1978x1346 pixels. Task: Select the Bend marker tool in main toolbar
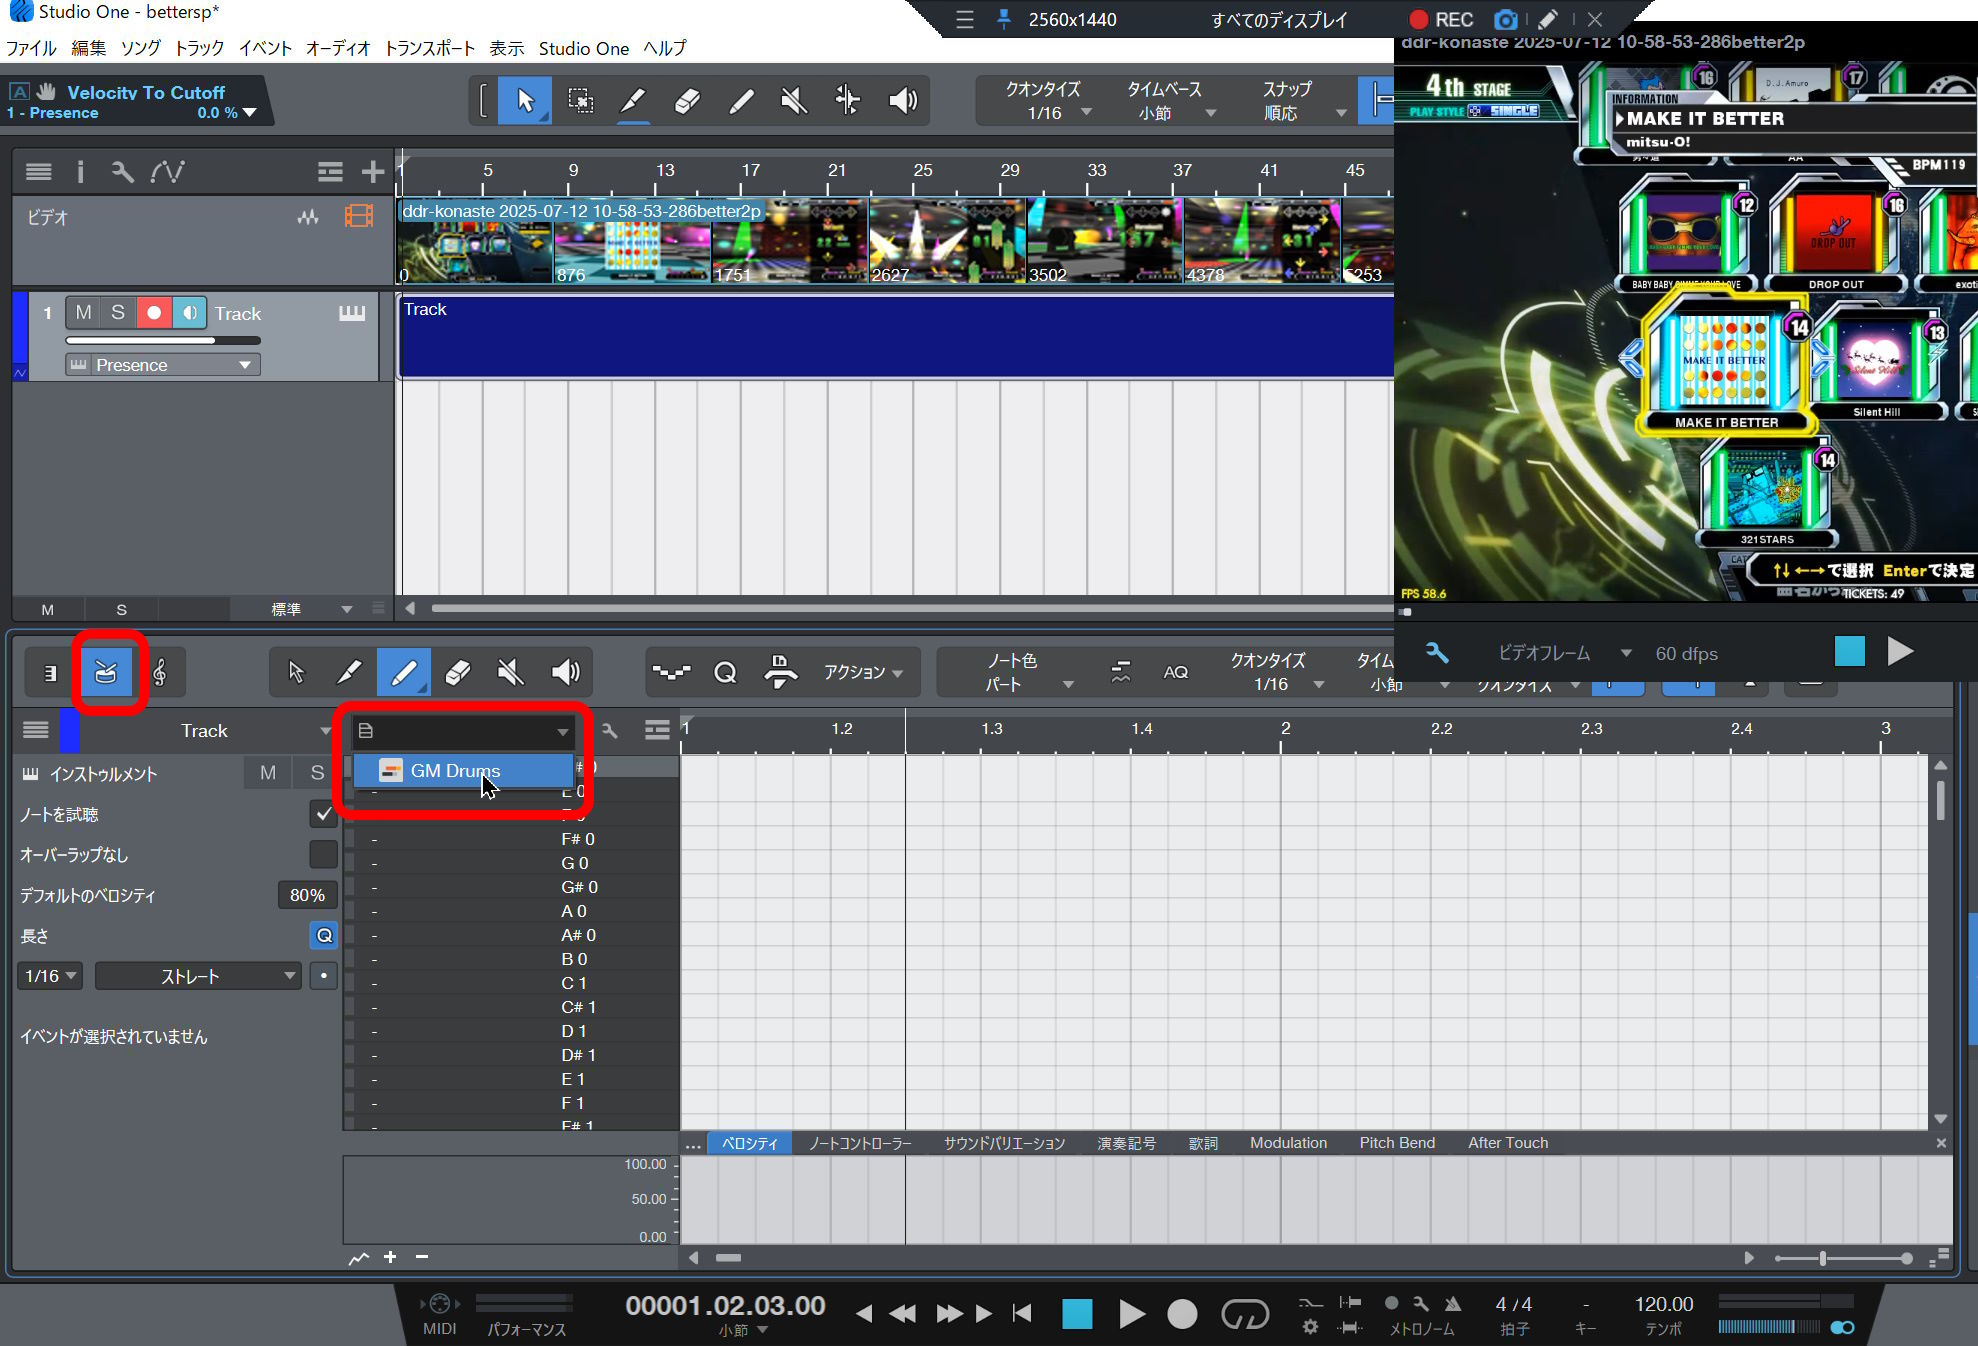(848, 100)
